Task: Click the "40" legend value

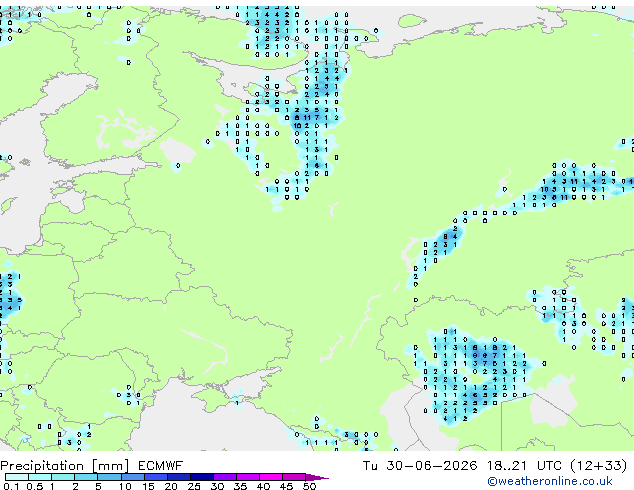Action: (x=263, y=486)
